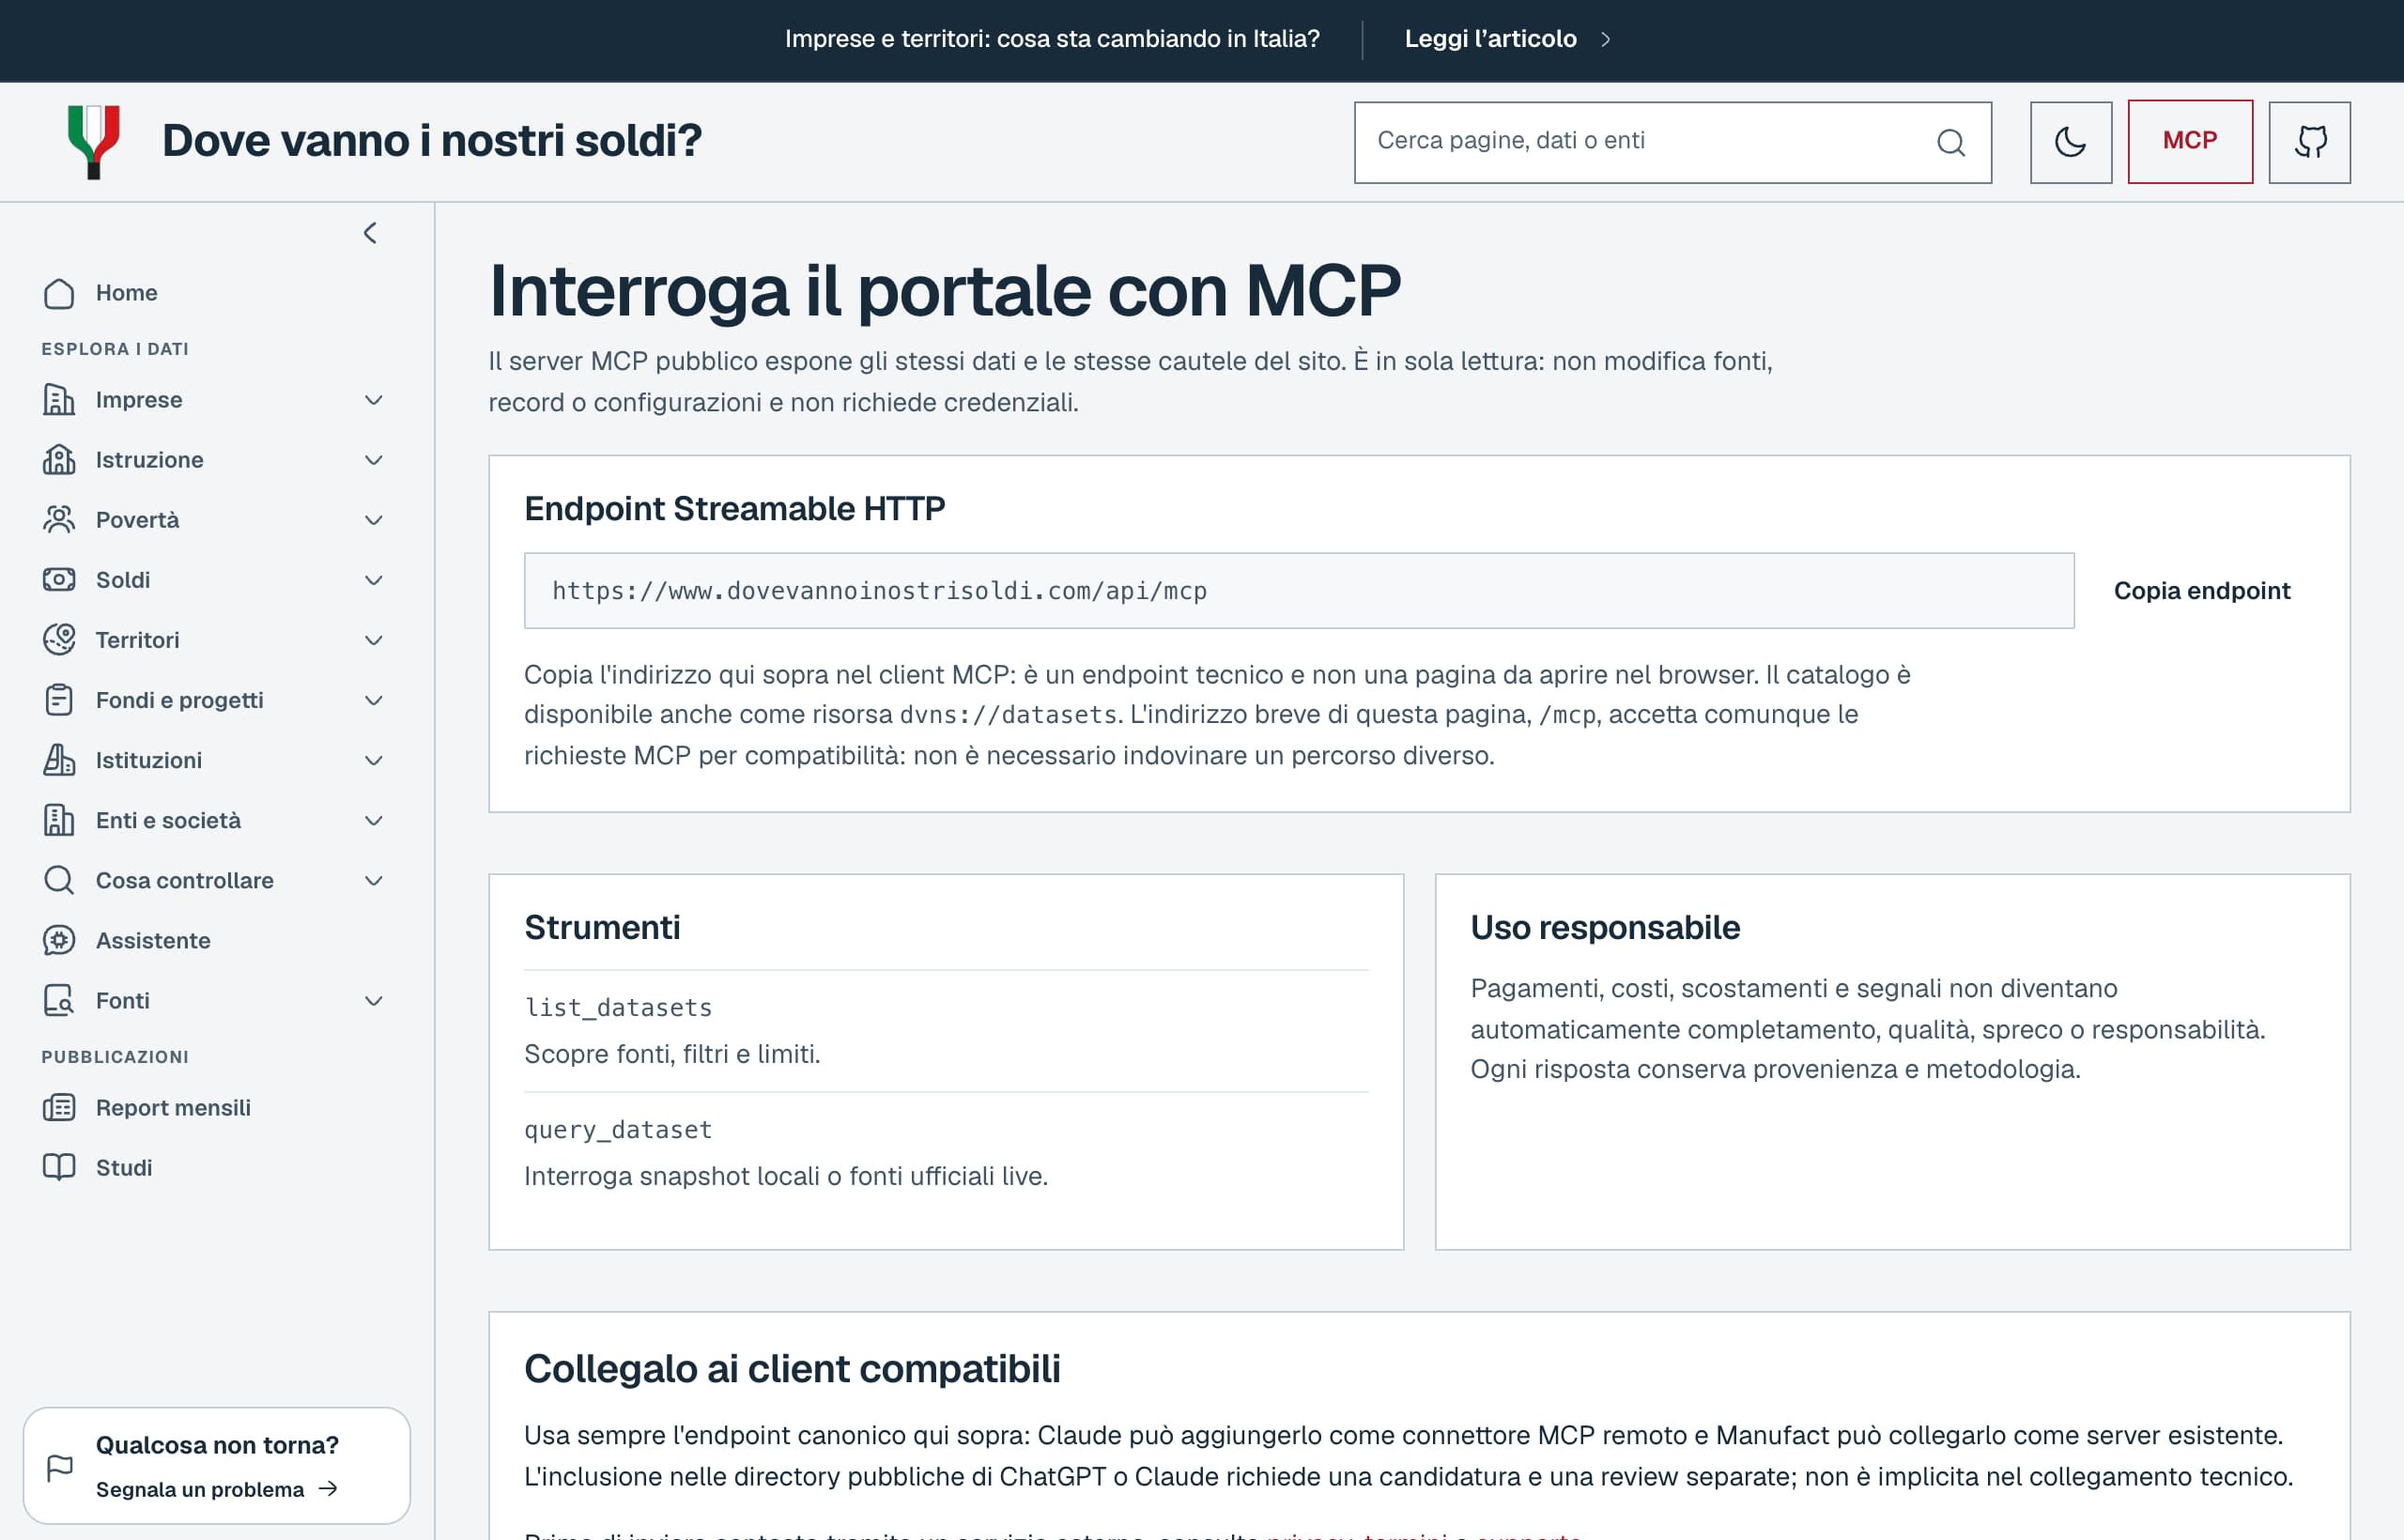Expand the Soldi section chevron
Image resolution: width=2404 pixels, height=1540 pixels.
pos(374,580)
